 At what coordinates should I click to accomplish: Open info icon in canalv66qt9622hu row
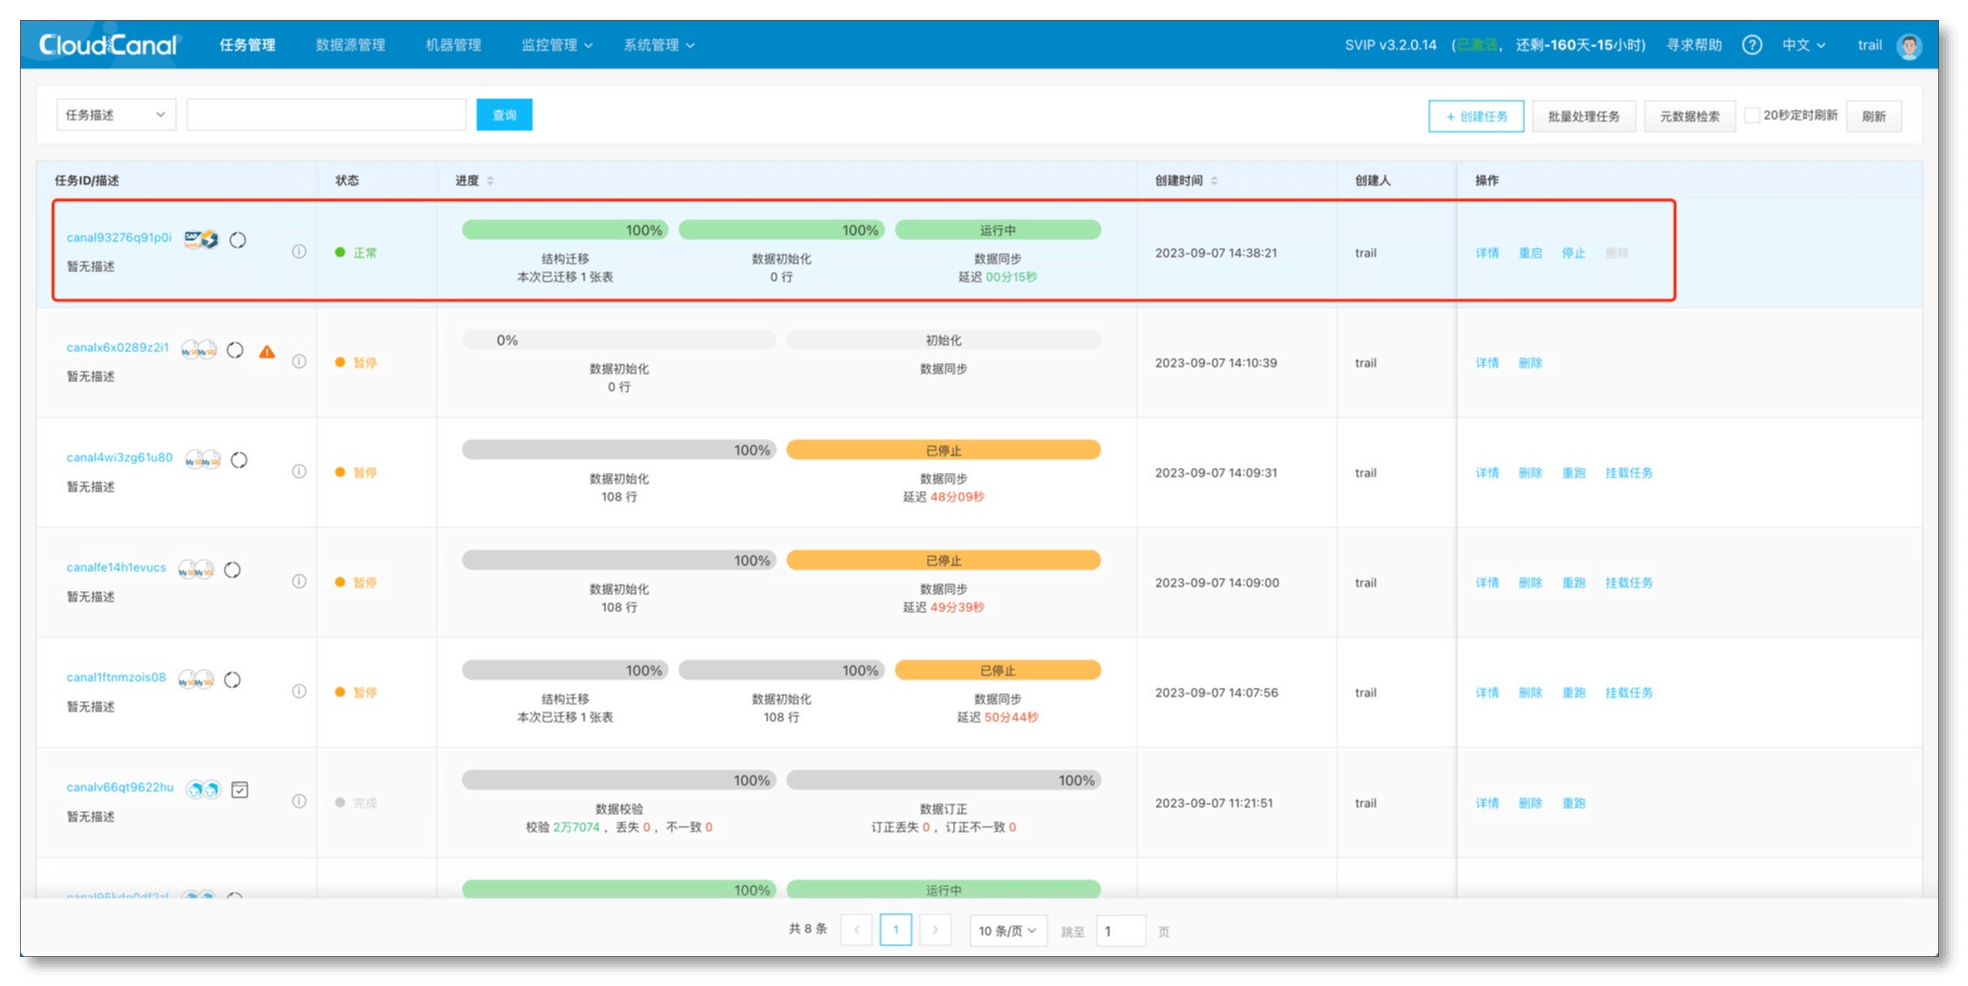[299, 802]
